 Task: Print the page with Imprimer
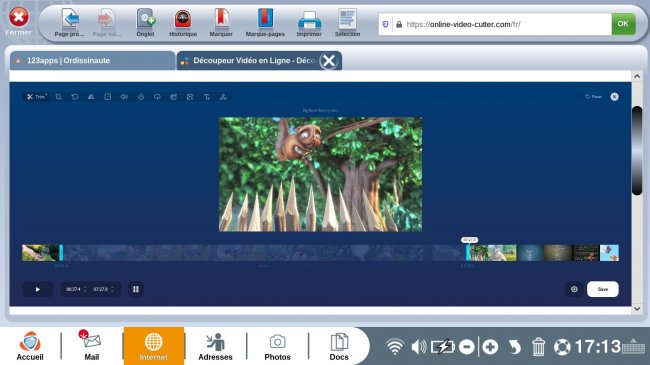[x=309, y=23]
